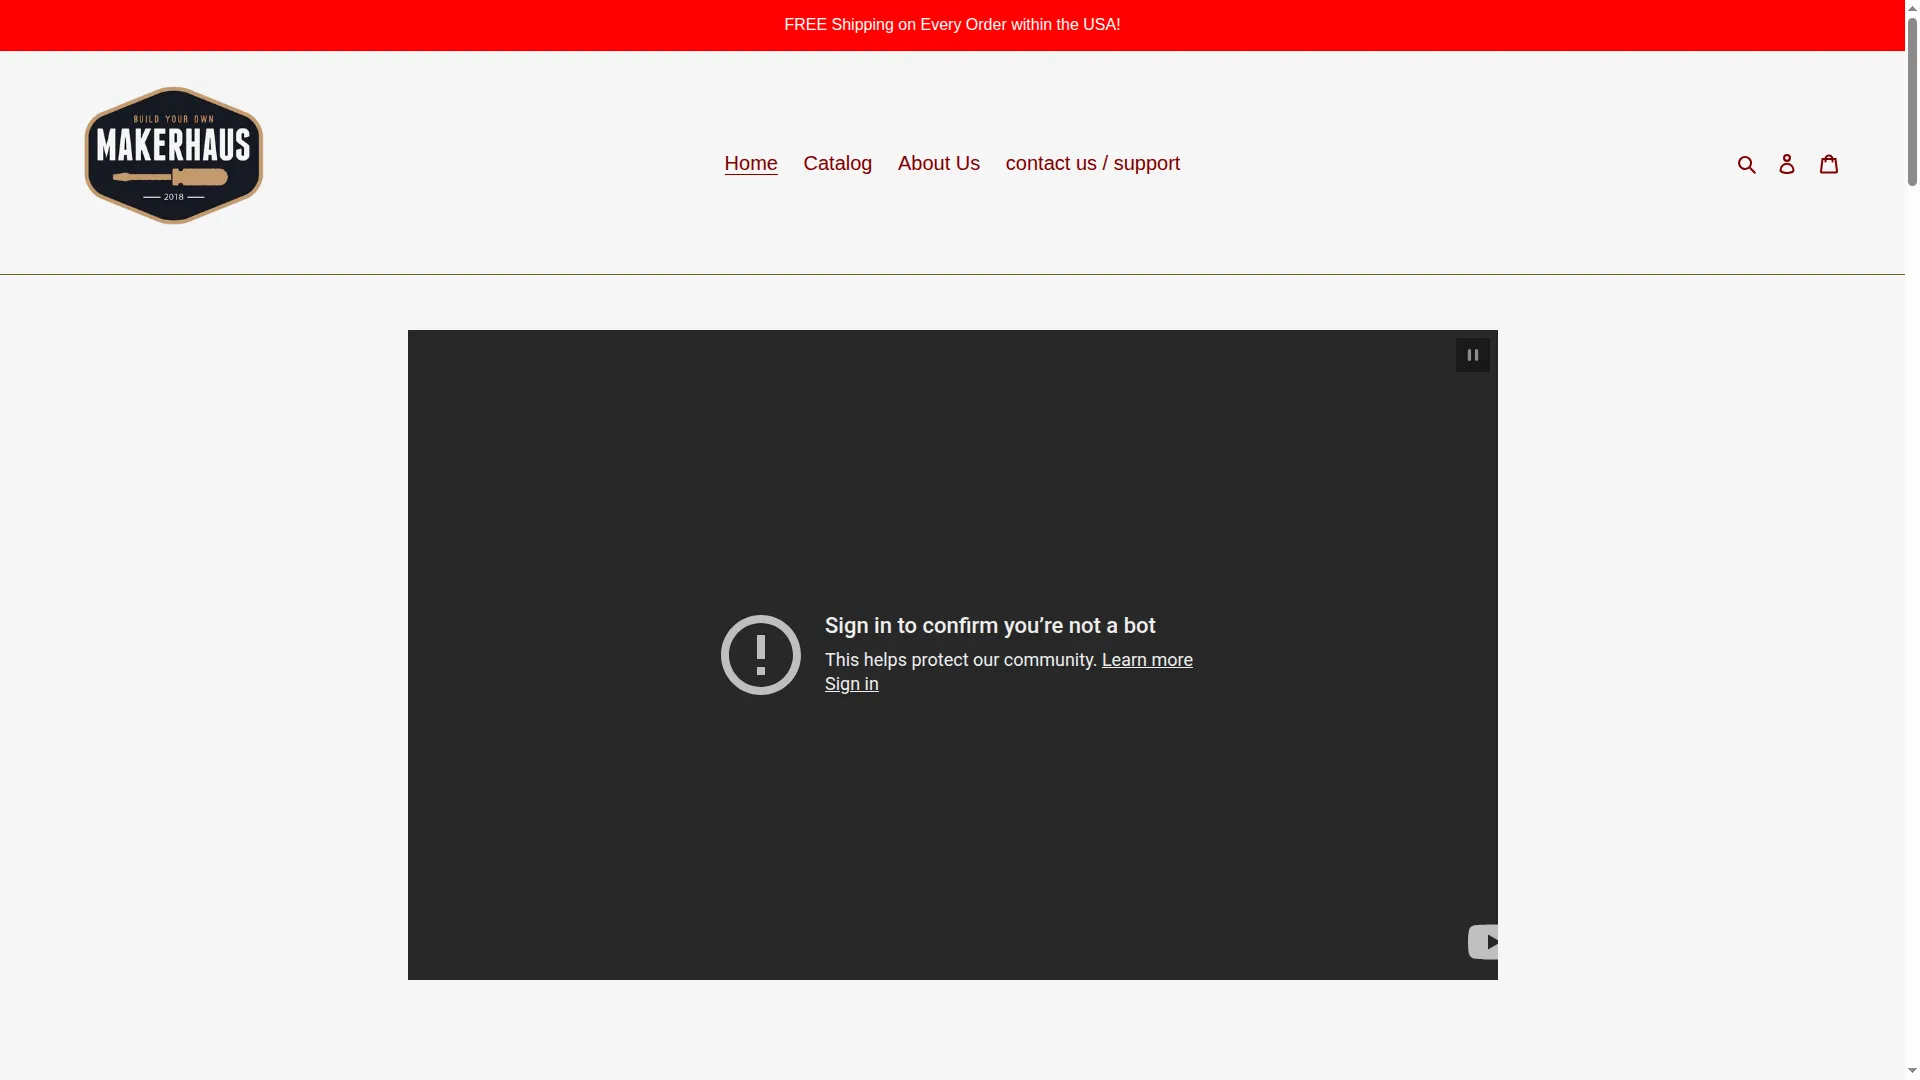1920x1080 pixels.
Task: Click the Sign in link
Action: click(x=852, y=684)
